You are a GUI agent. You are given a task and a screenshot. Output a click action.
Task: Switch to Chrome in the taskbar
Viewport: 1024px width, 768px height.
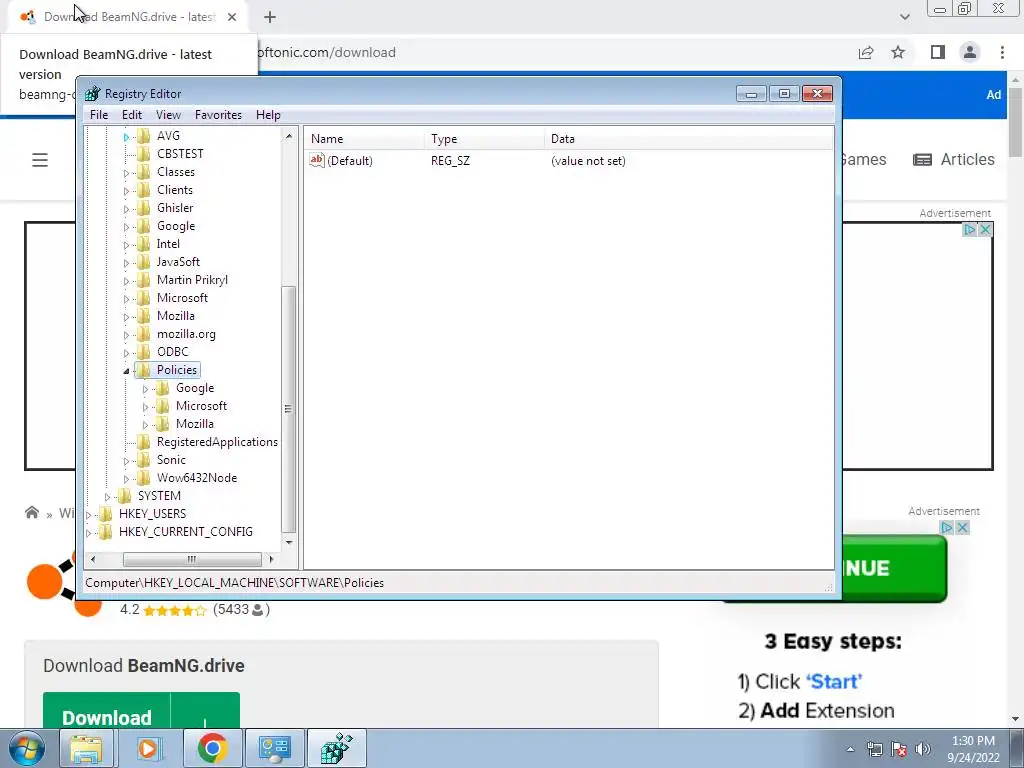(x=212, y=748)
